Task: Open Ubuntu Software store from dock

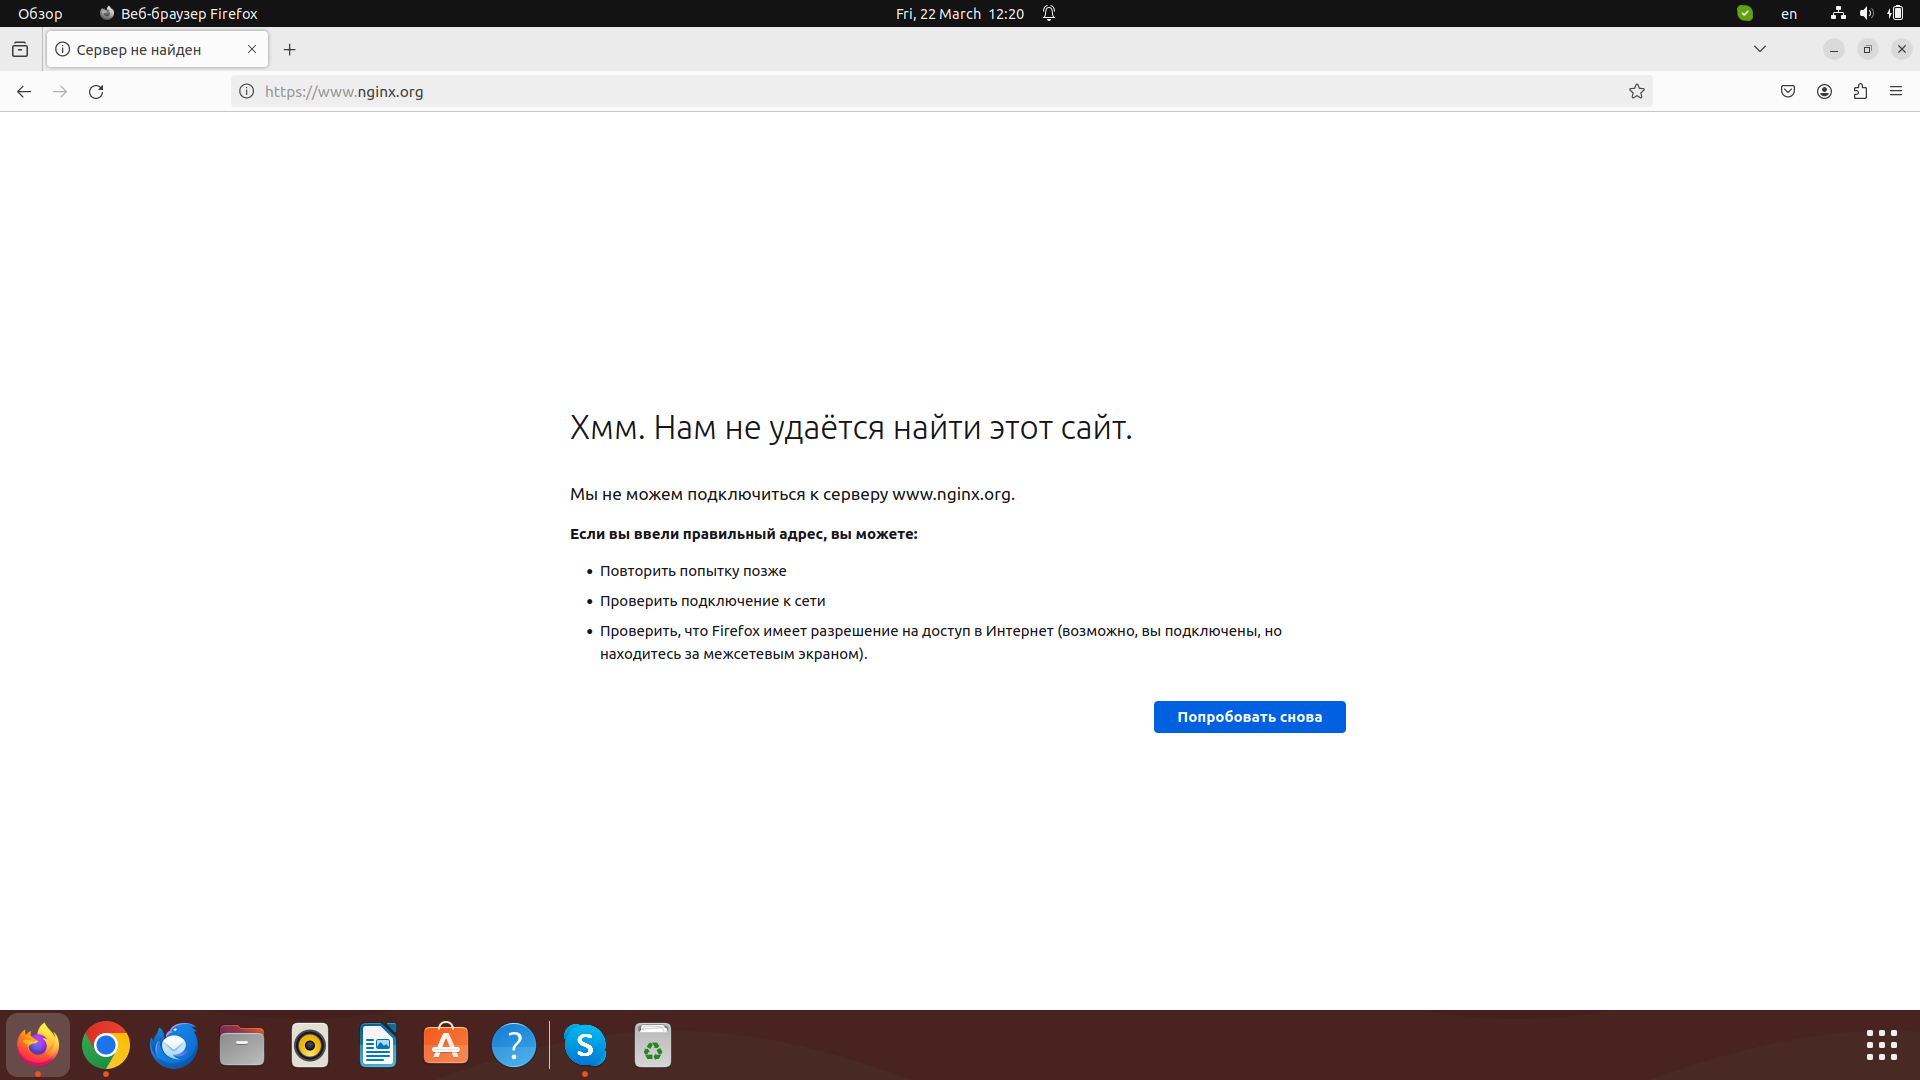Action: [x=446, y=1045]
